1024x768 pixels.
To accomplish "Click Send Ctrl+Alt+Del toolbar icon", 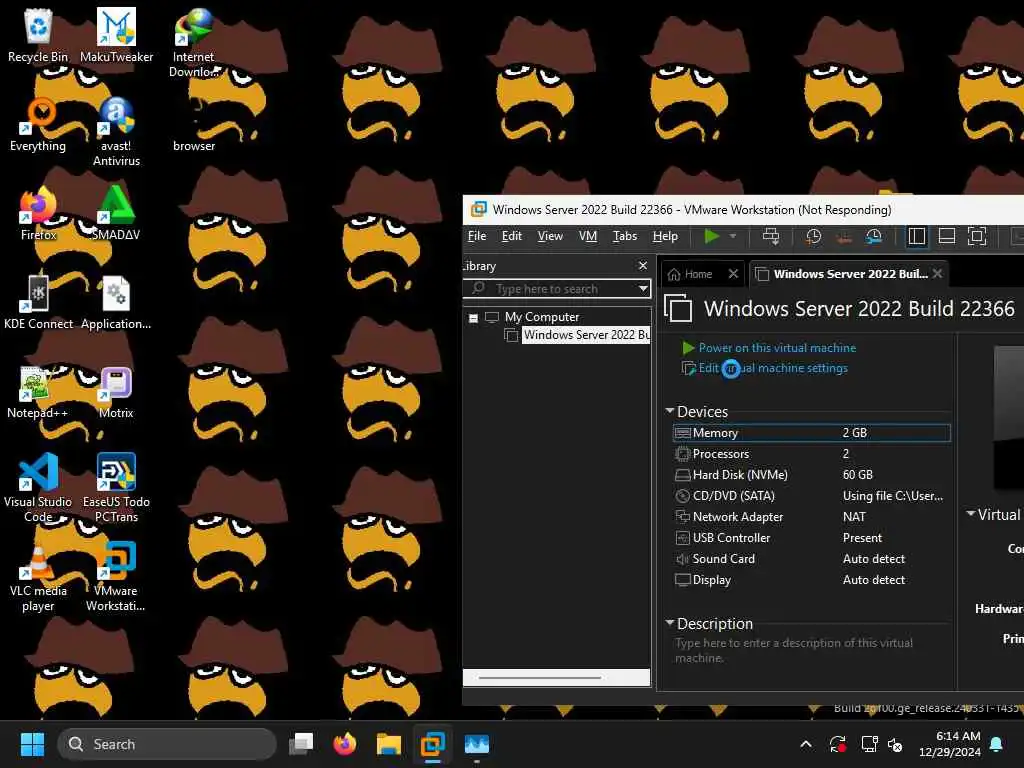I will (x=771, y=236).
